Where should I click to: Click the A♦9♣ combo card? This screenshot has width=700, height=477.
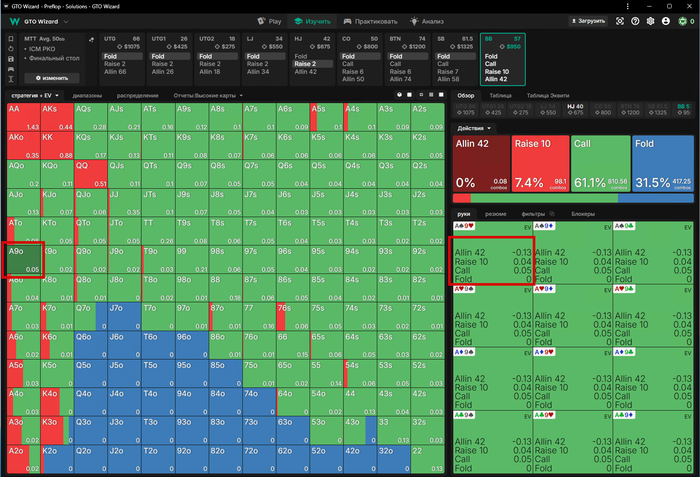(653, 379)
